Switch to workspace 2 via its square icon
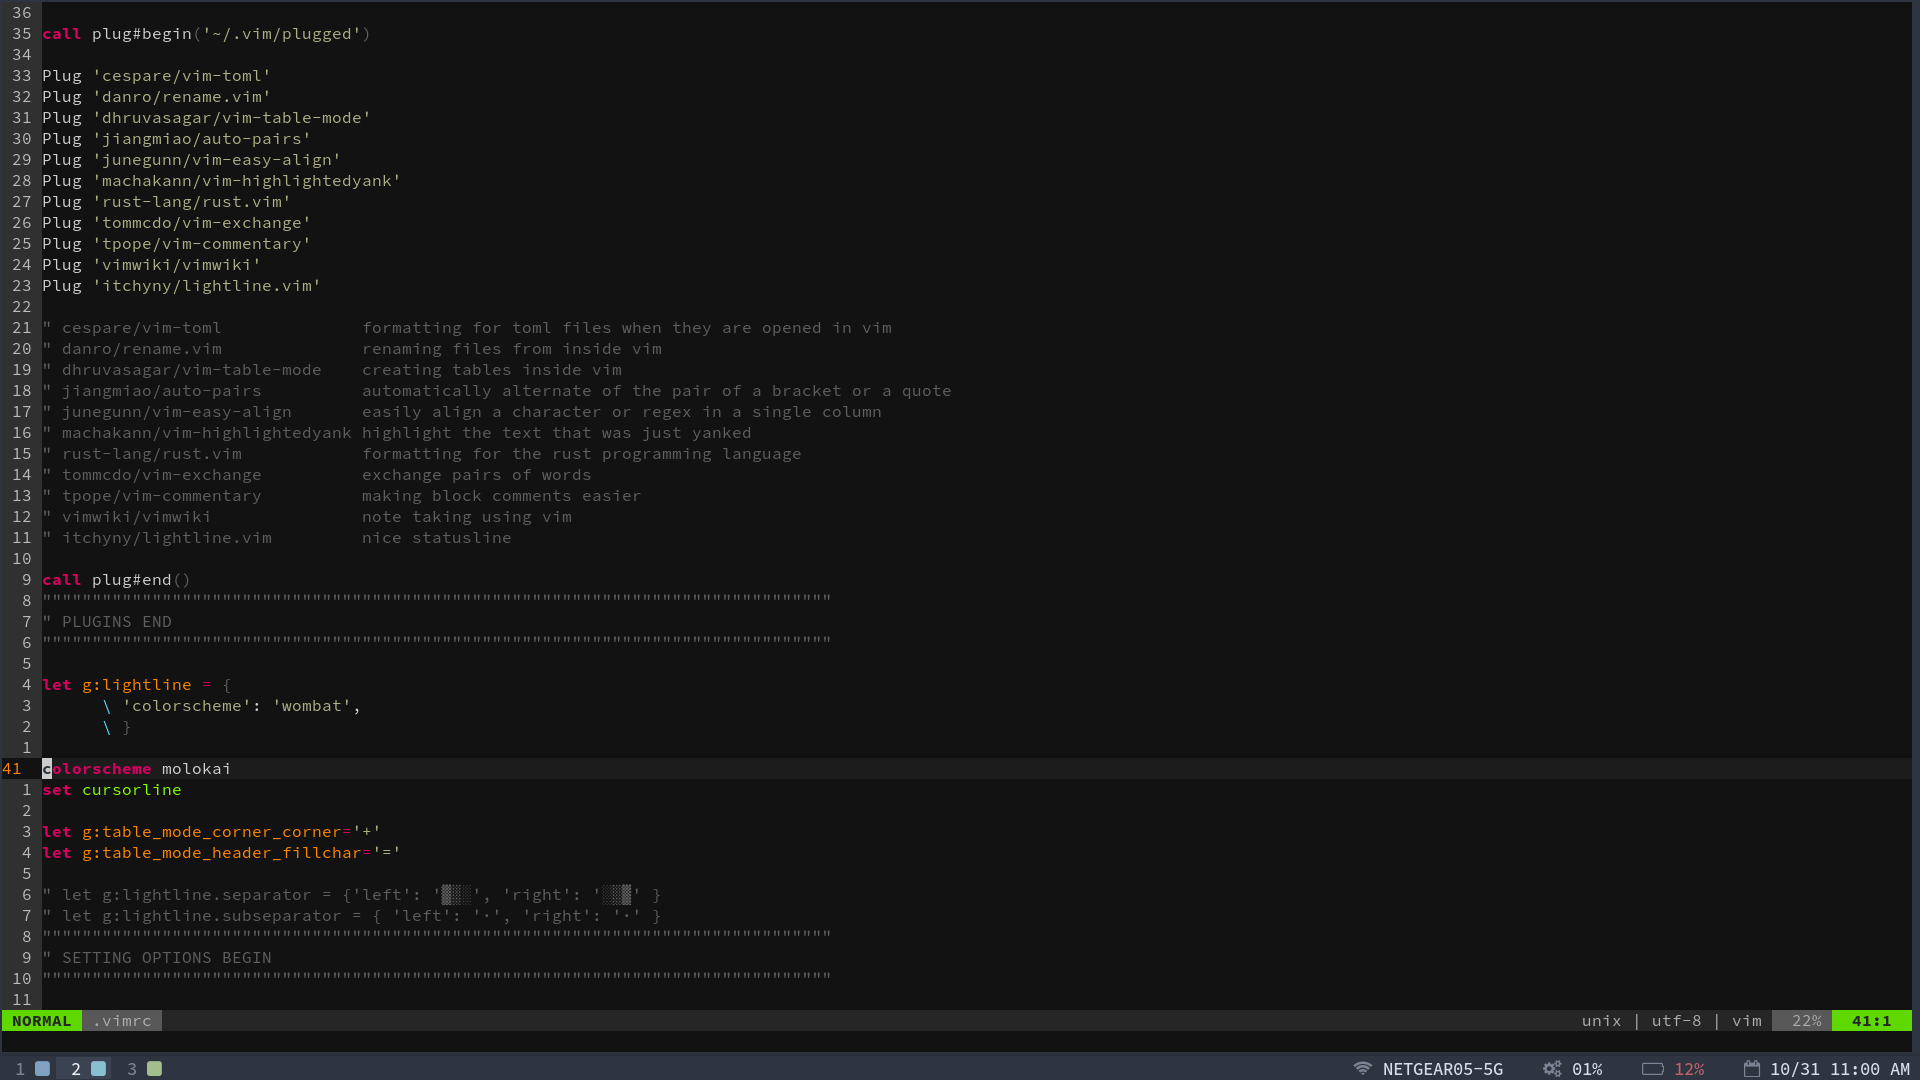Screen dimensions: 1920x1080 point(98,1068)
